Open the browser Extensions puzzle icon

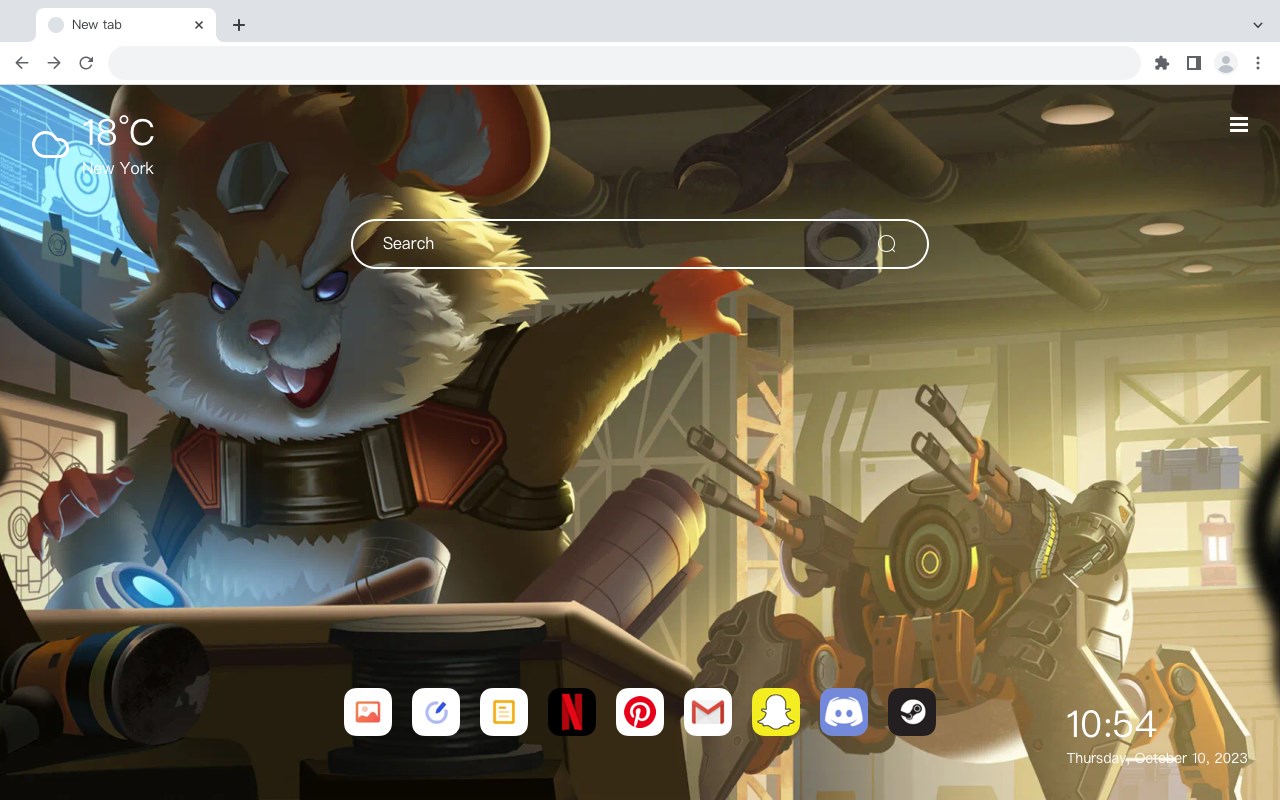tap(1162, 63)
